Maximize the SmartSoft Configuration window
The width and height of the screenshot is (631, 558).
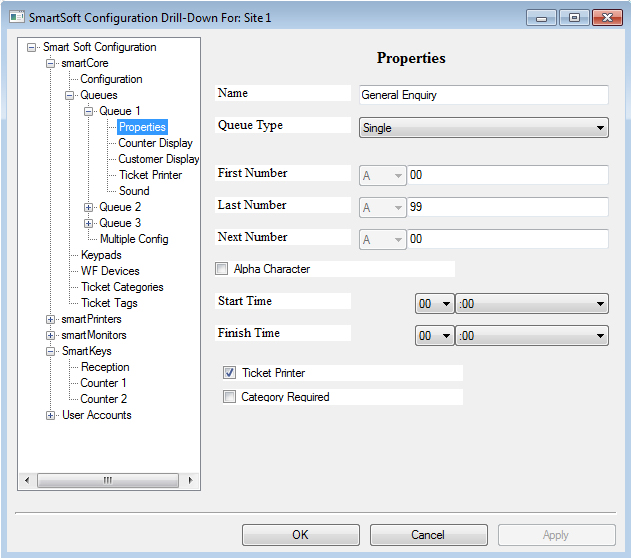point(574,18)
